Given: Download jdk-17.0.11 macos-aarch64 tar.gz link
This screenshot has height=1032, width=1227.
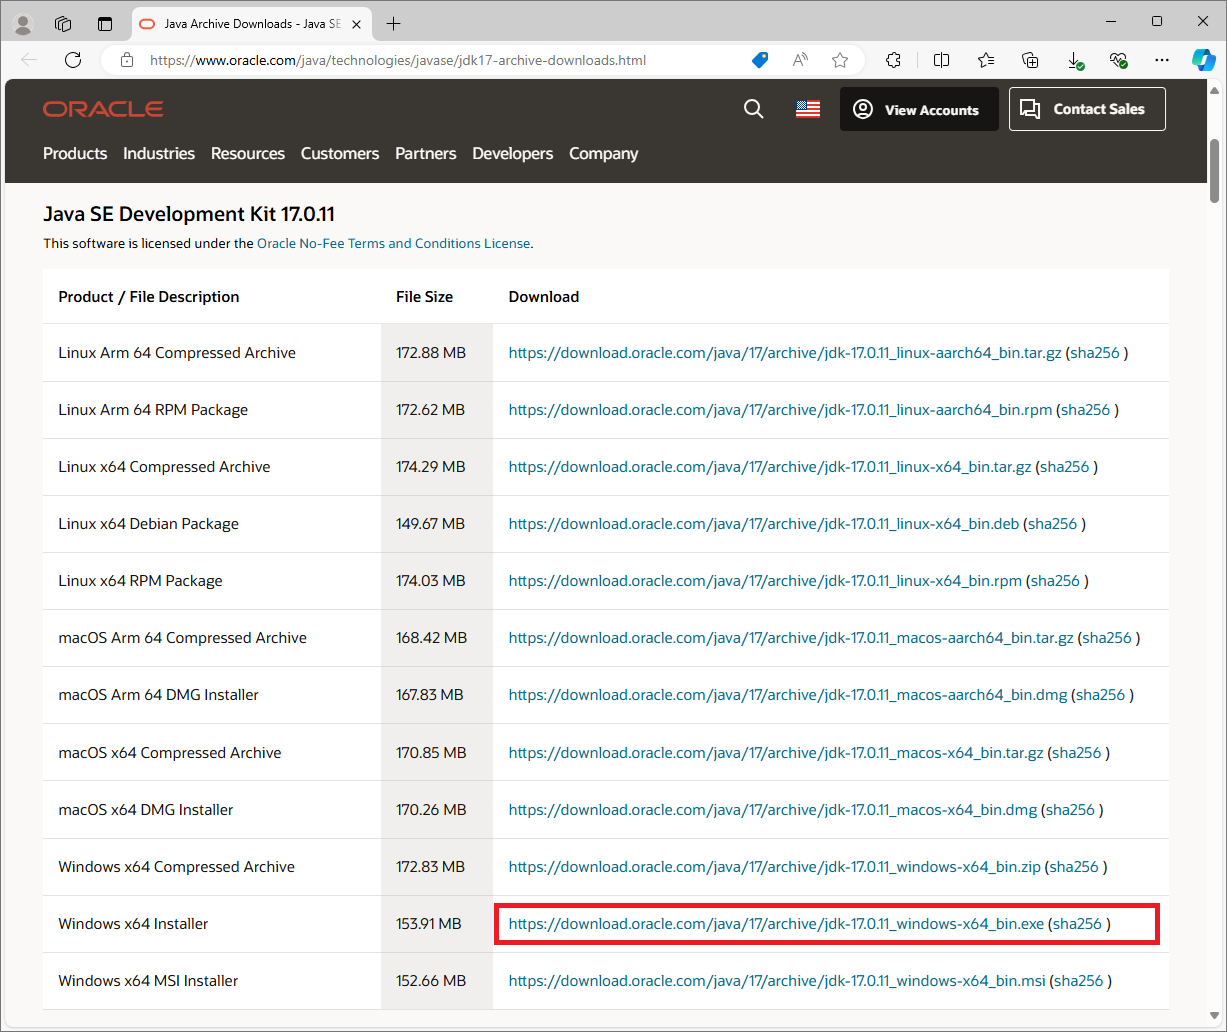Looking at the screenshot, I should coord(791,638).
